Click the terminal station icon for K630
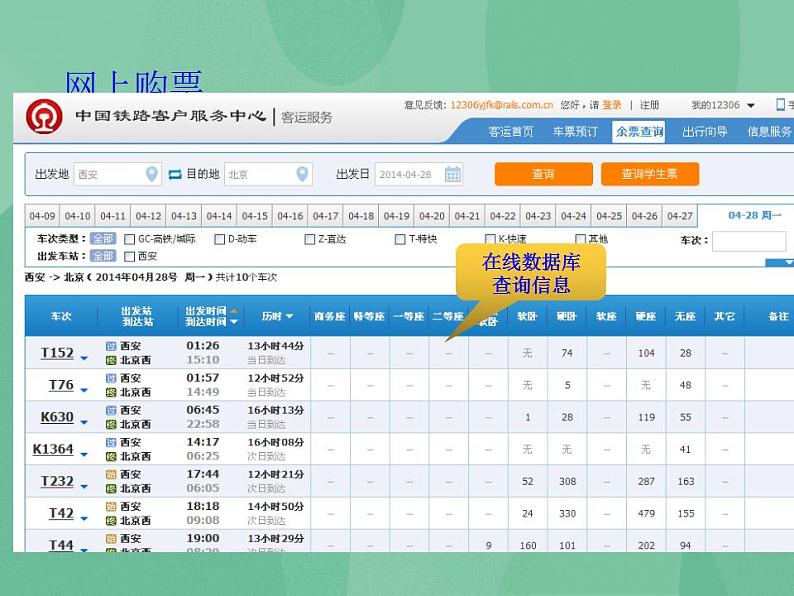 112,424
